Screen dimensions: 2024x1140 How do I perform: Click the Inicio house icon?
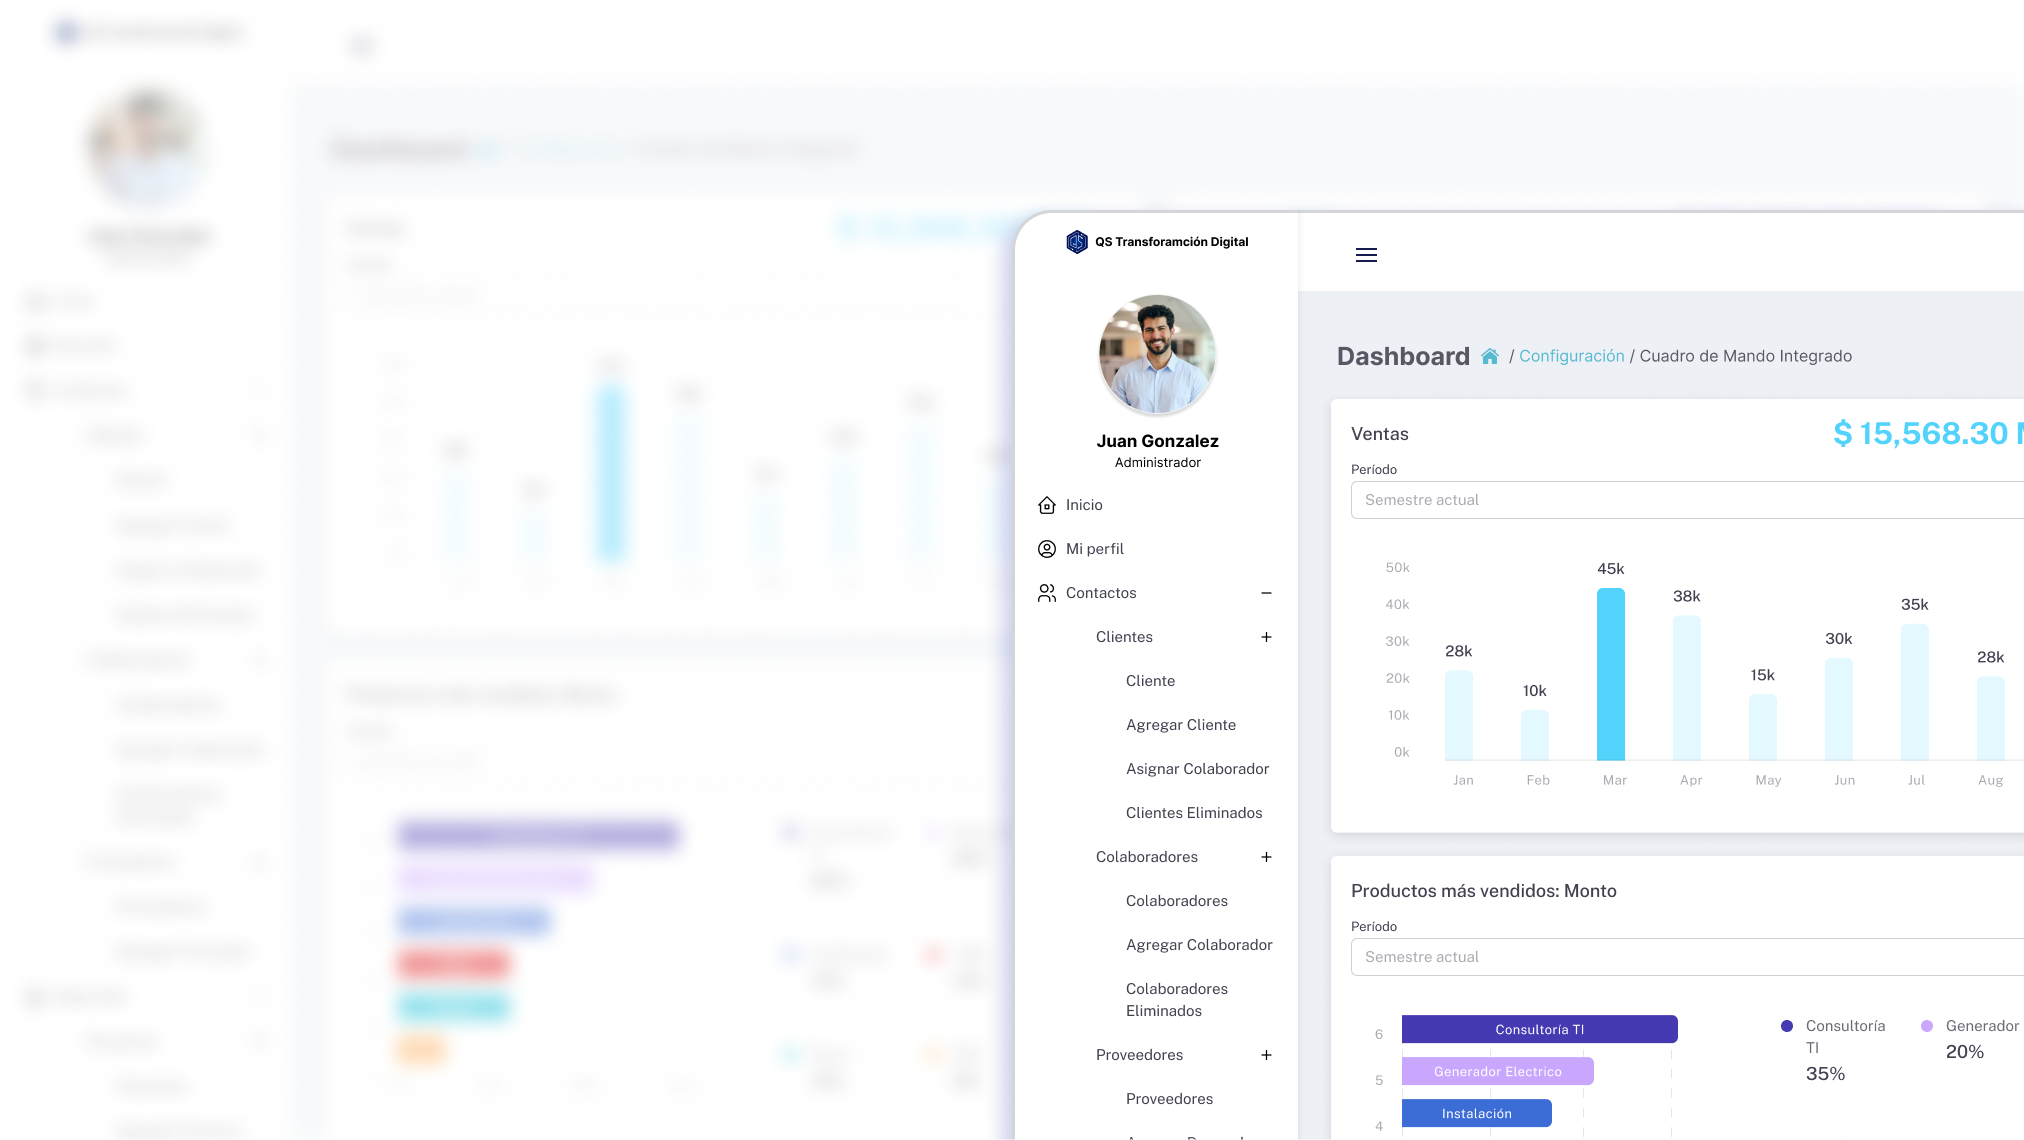(1047, 505)
